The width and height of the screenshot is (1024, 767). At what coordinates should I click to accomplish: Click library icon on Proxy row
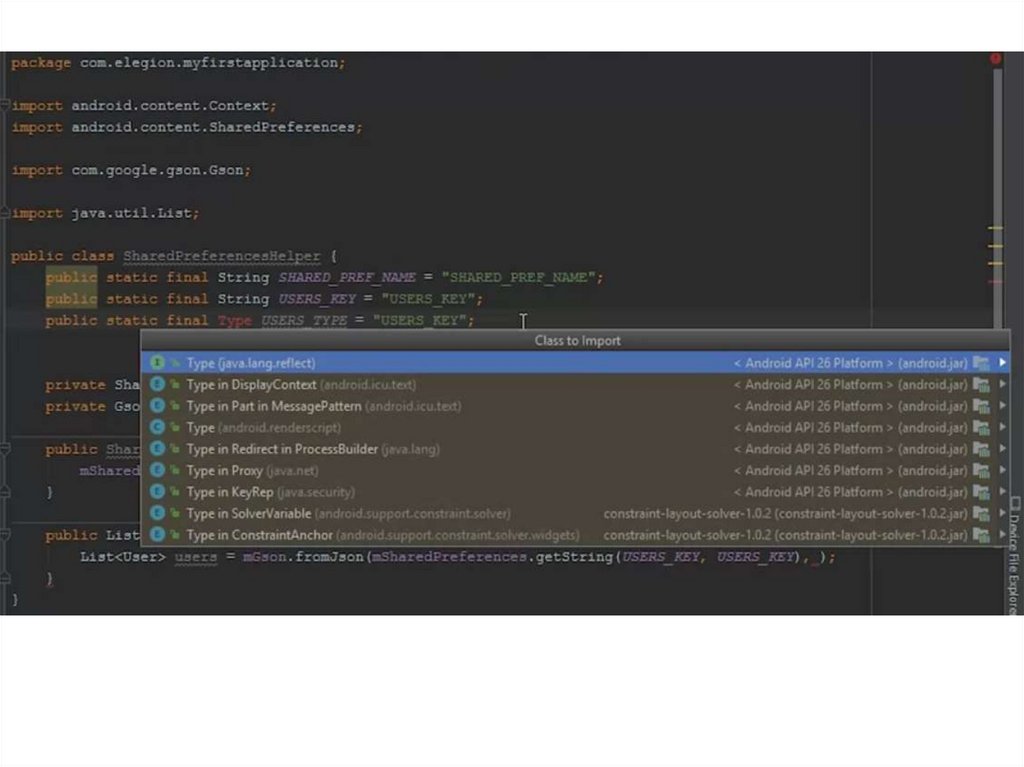[x=981, y=470]
